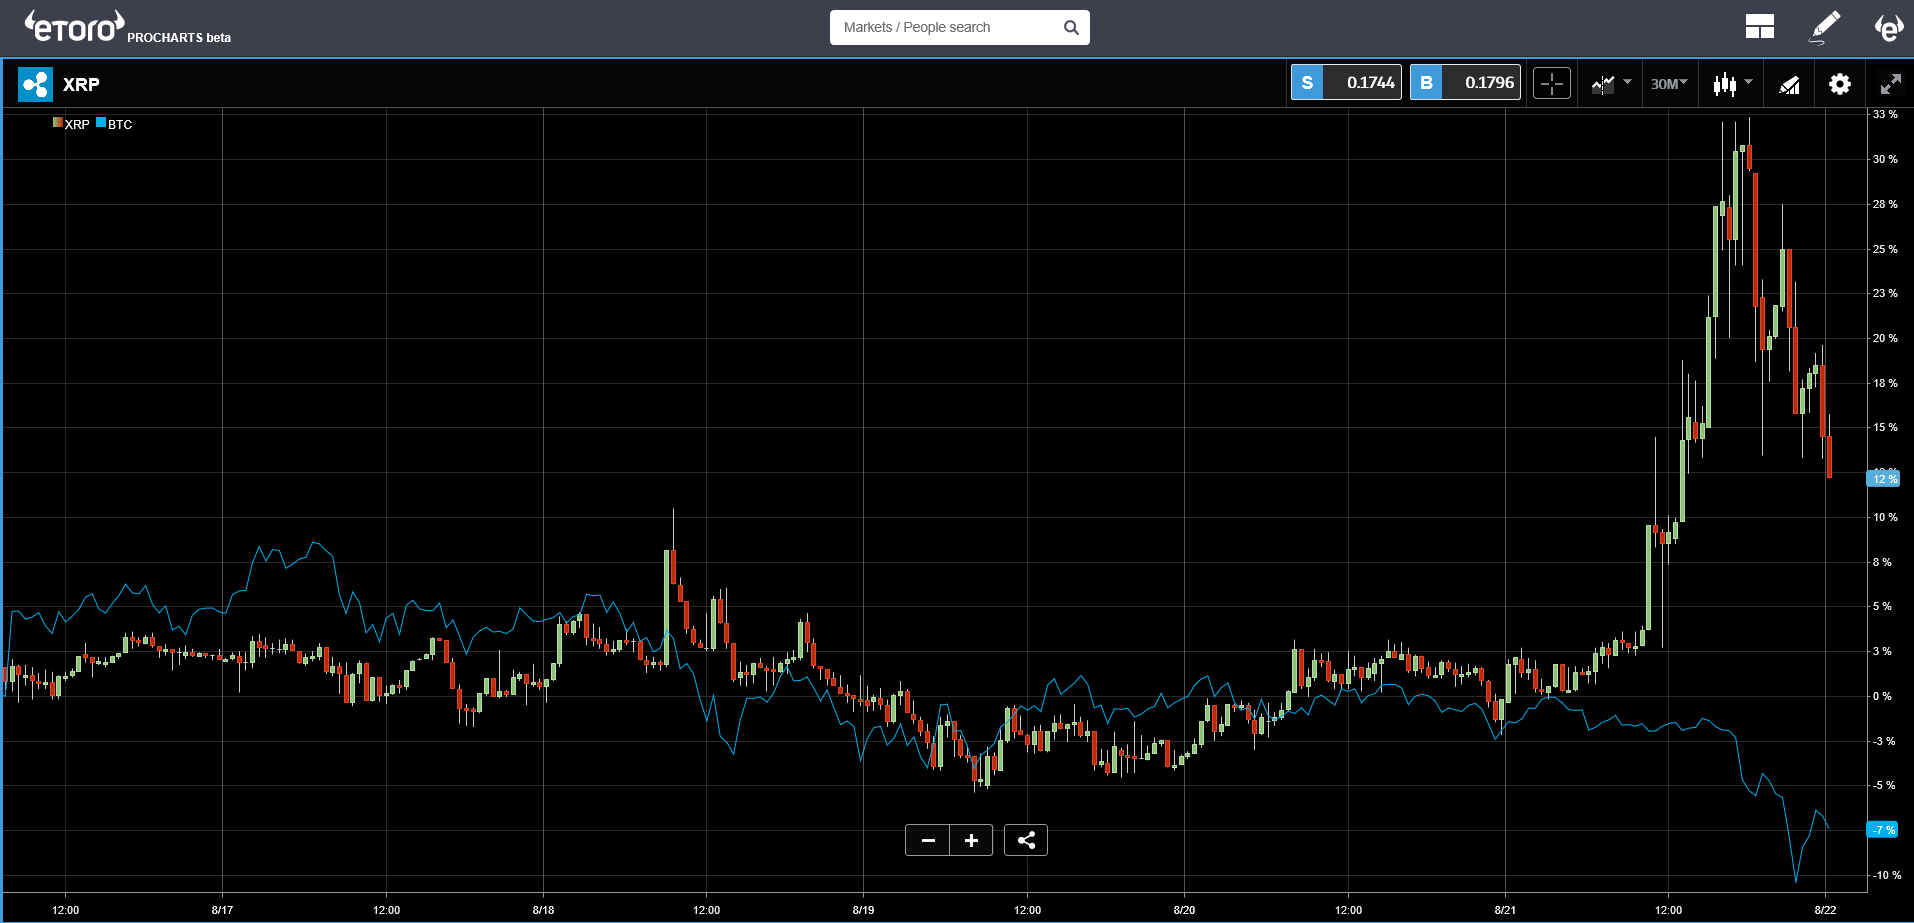Screen dimensions: 1914x923
Task: Open the compare instruments dropdown
Action: 1611,84
